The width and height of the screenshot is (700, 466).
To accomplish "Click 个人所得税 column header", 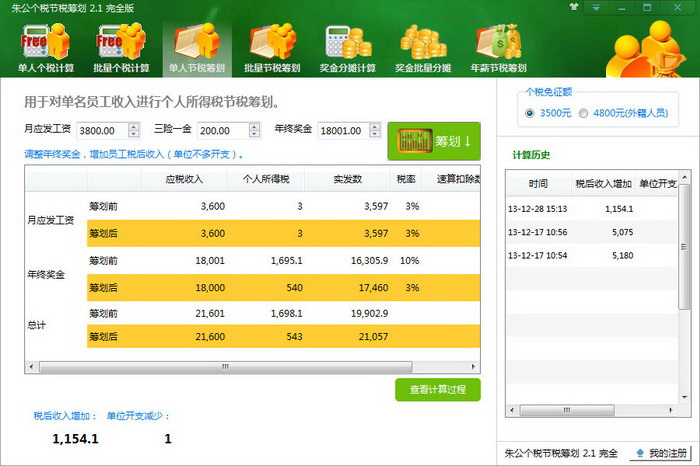I will pyautogui.click(x=266, y=179).
